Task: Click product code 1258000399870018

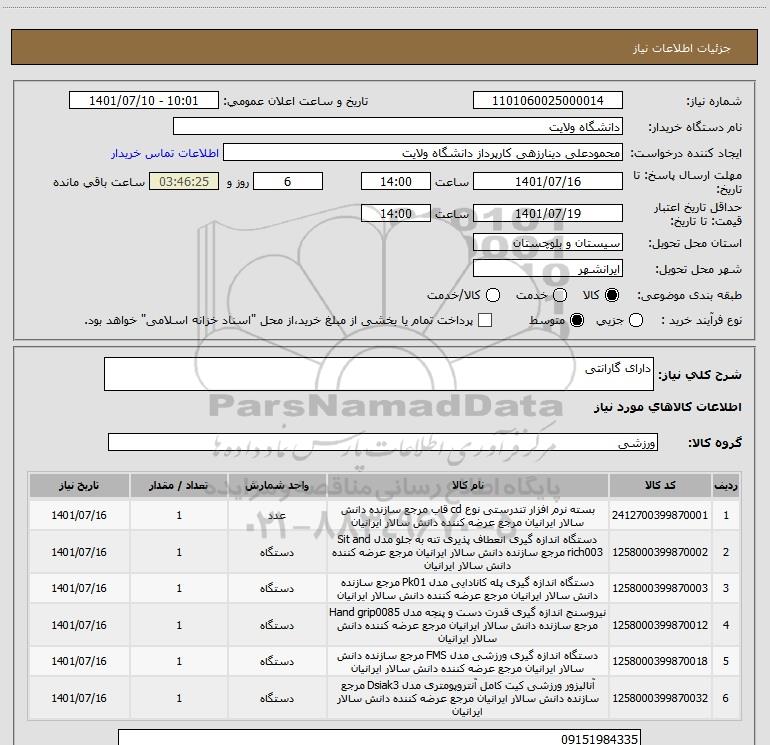Action: [x=660, y=661]
